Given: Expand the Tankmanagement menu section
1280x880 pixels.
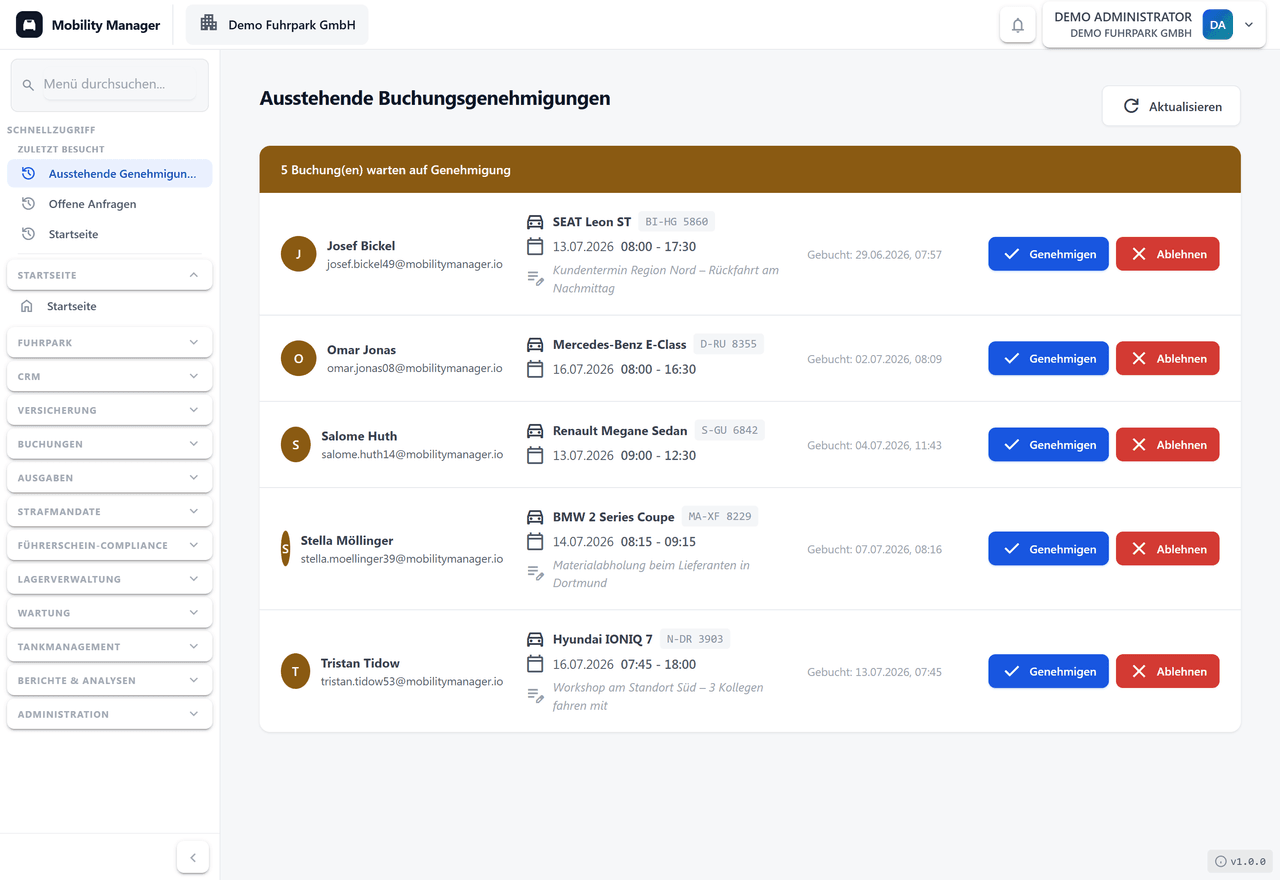Looking at the screenshot, I should click(110, 647).
